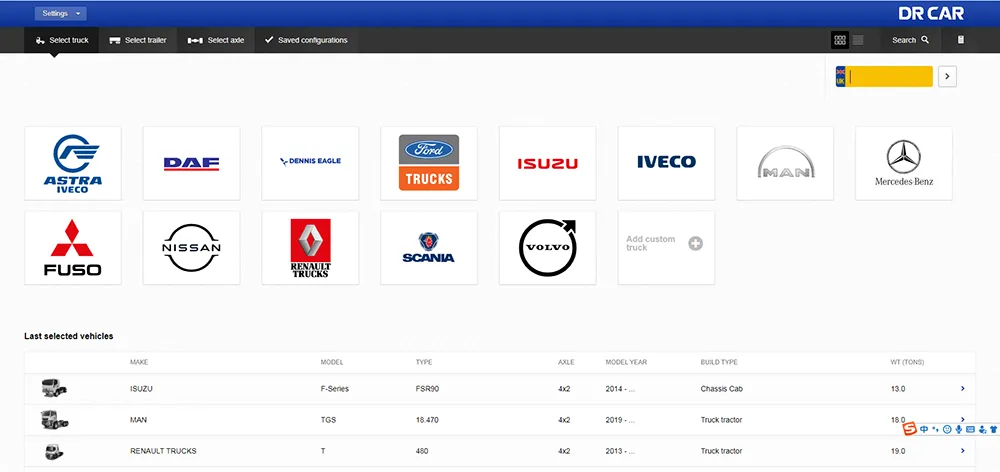This screenshot has height=472, width=1000.
Task: Click the Chassis Cab build type
Action: click(x=722, y=389)
